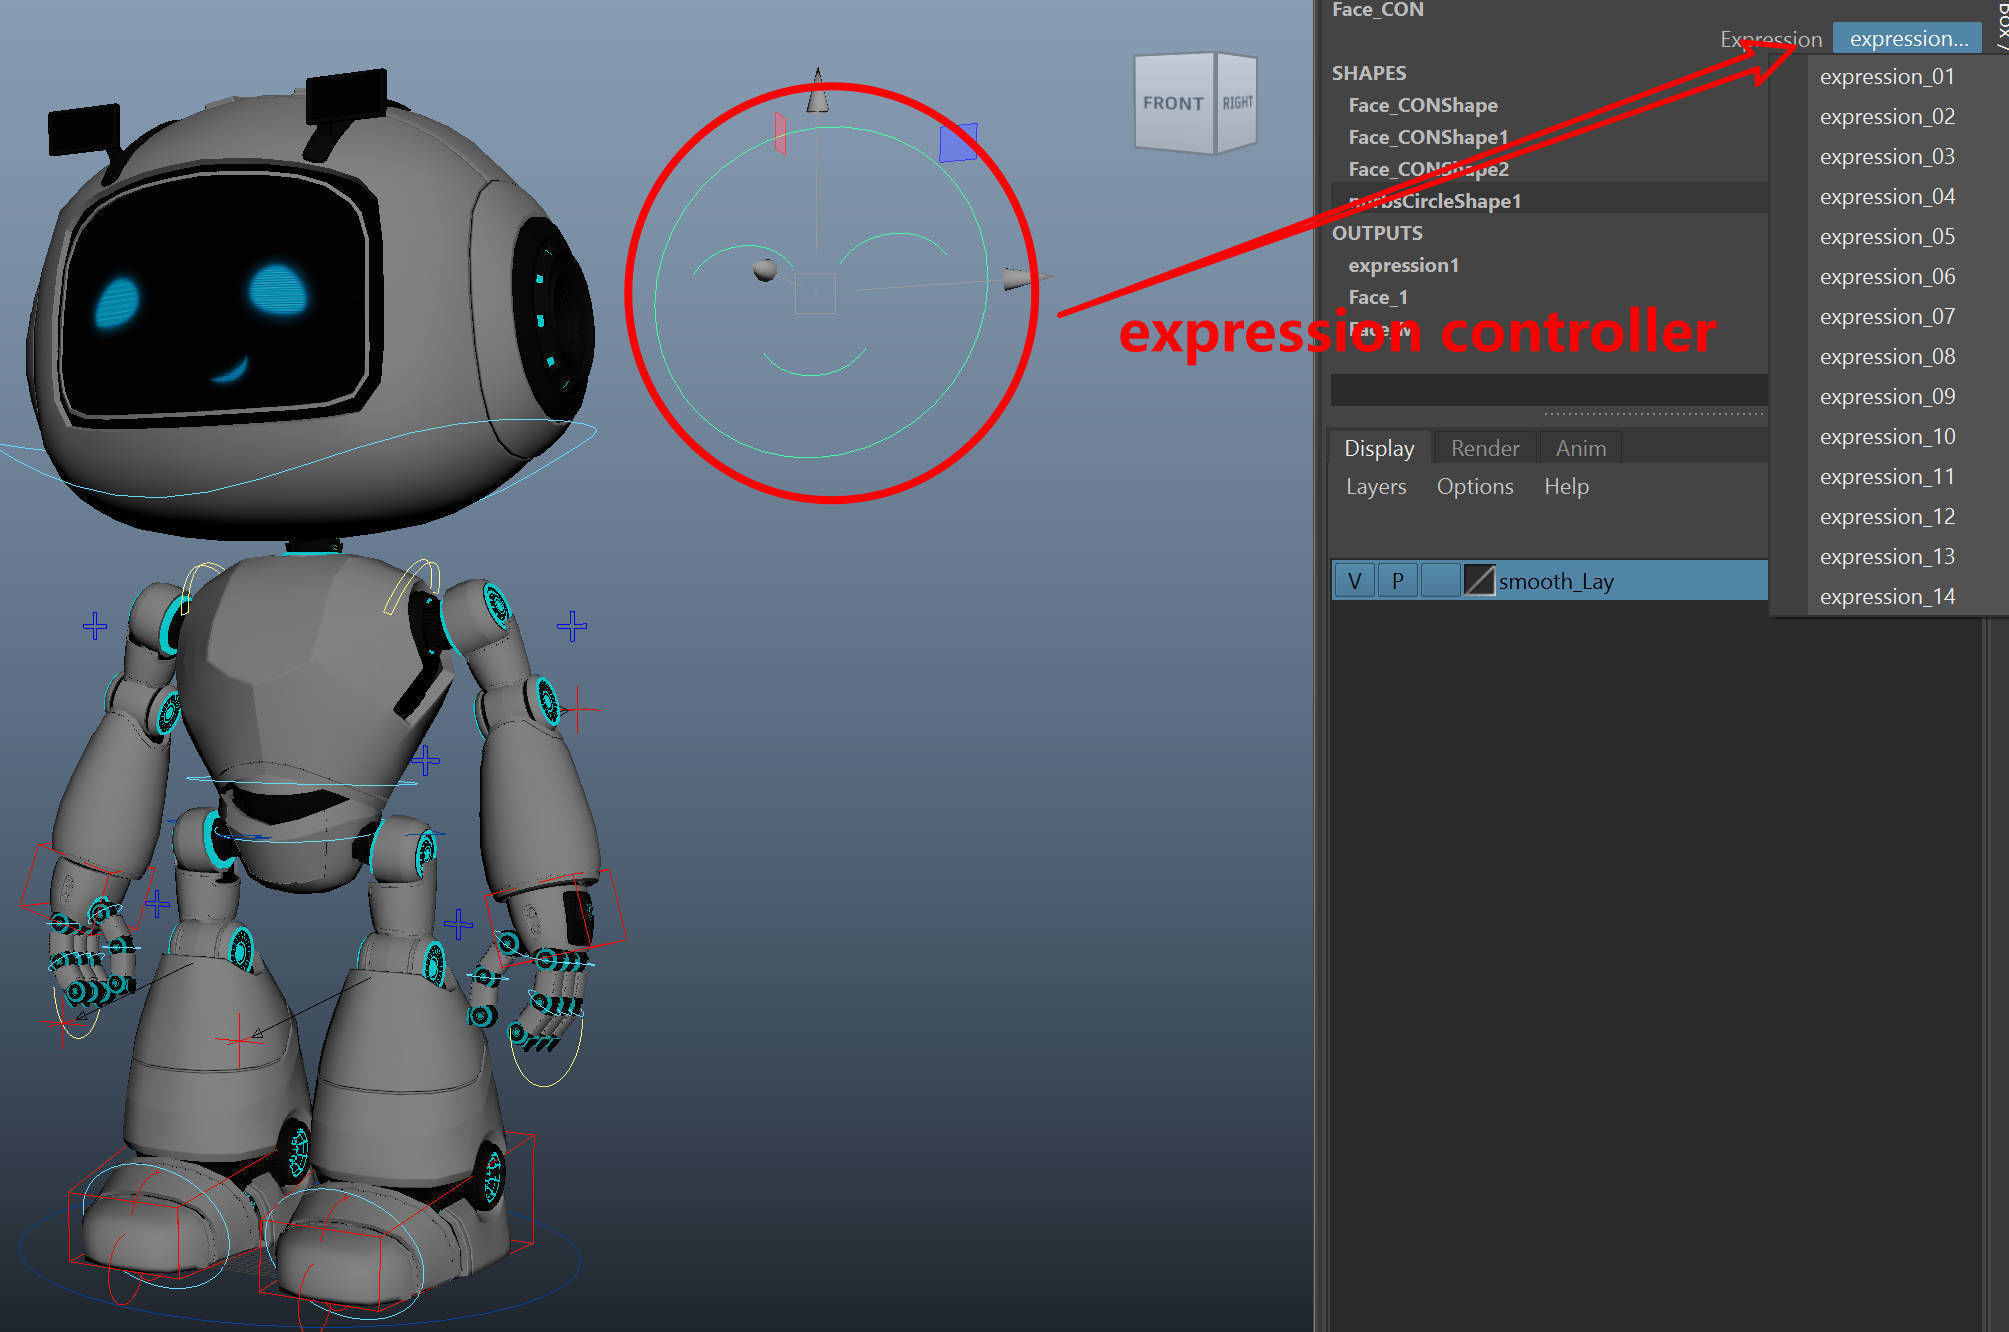This screenshot has width=2009, height=1332.
Task: Choose expression_03 in the enum list
Action: coord(1886,157)
